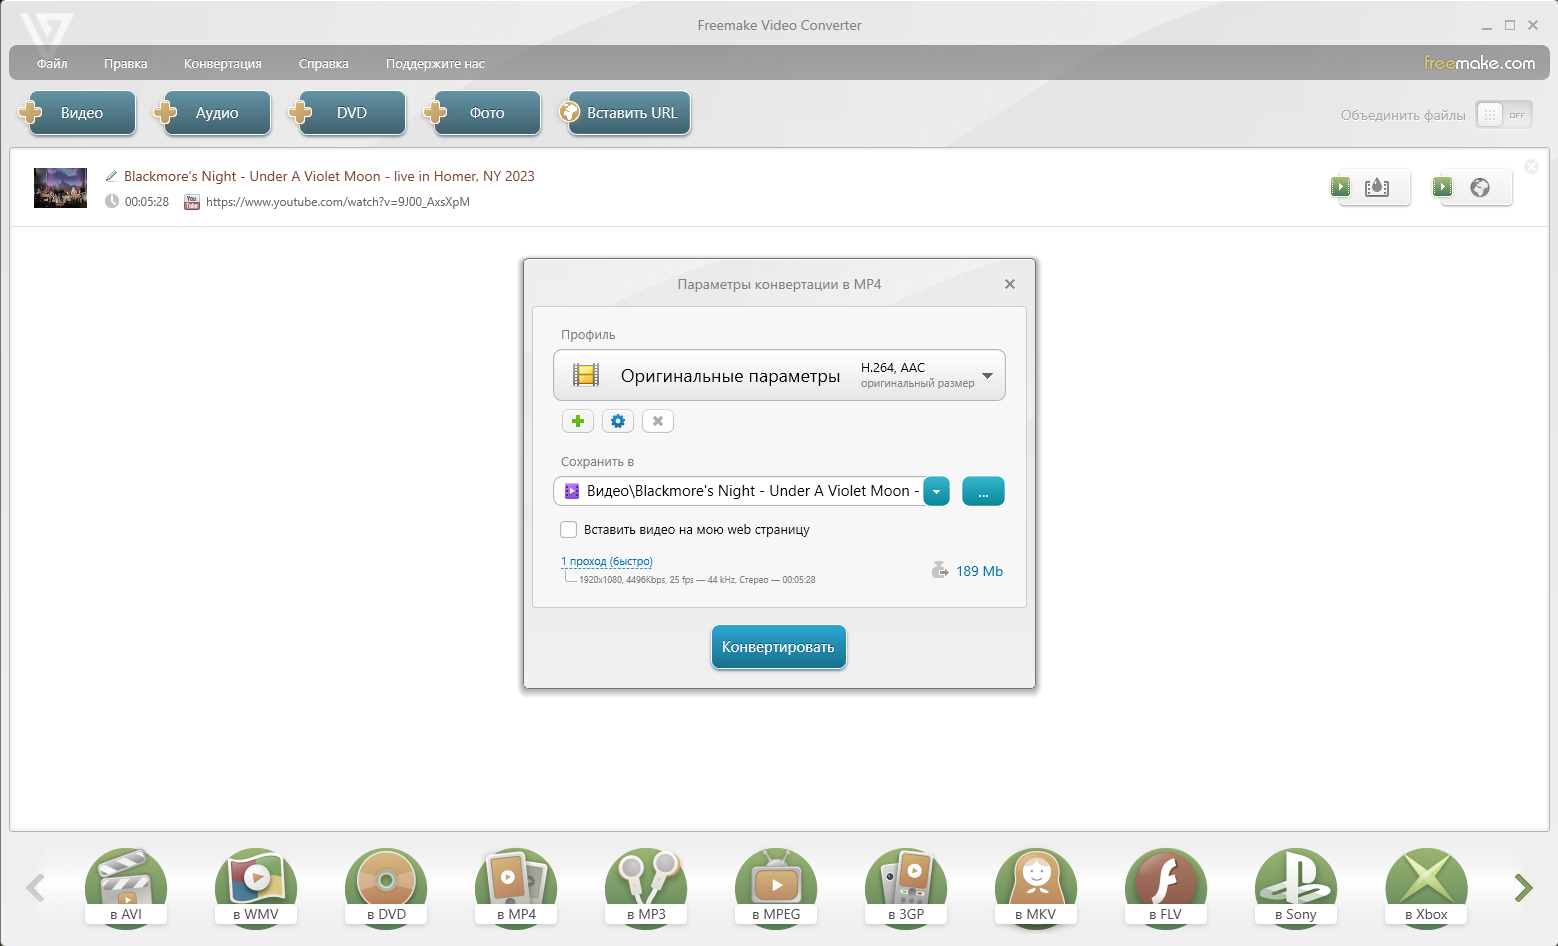Enable embed video on my web page checkbox
The image size is (1558, 946).
click(x=569, y=530)
